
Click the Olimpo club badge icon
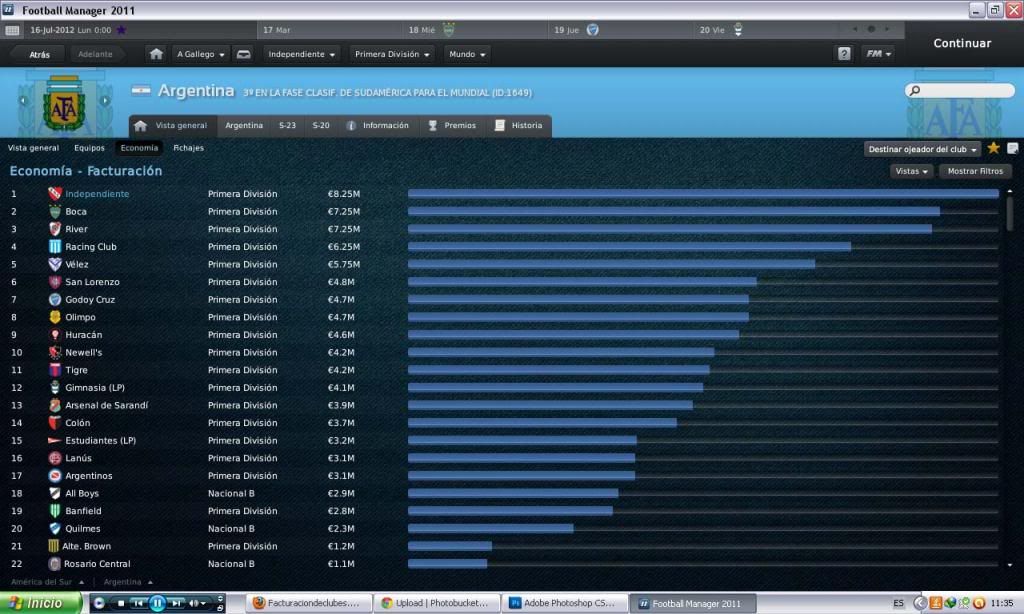point(55,317)
